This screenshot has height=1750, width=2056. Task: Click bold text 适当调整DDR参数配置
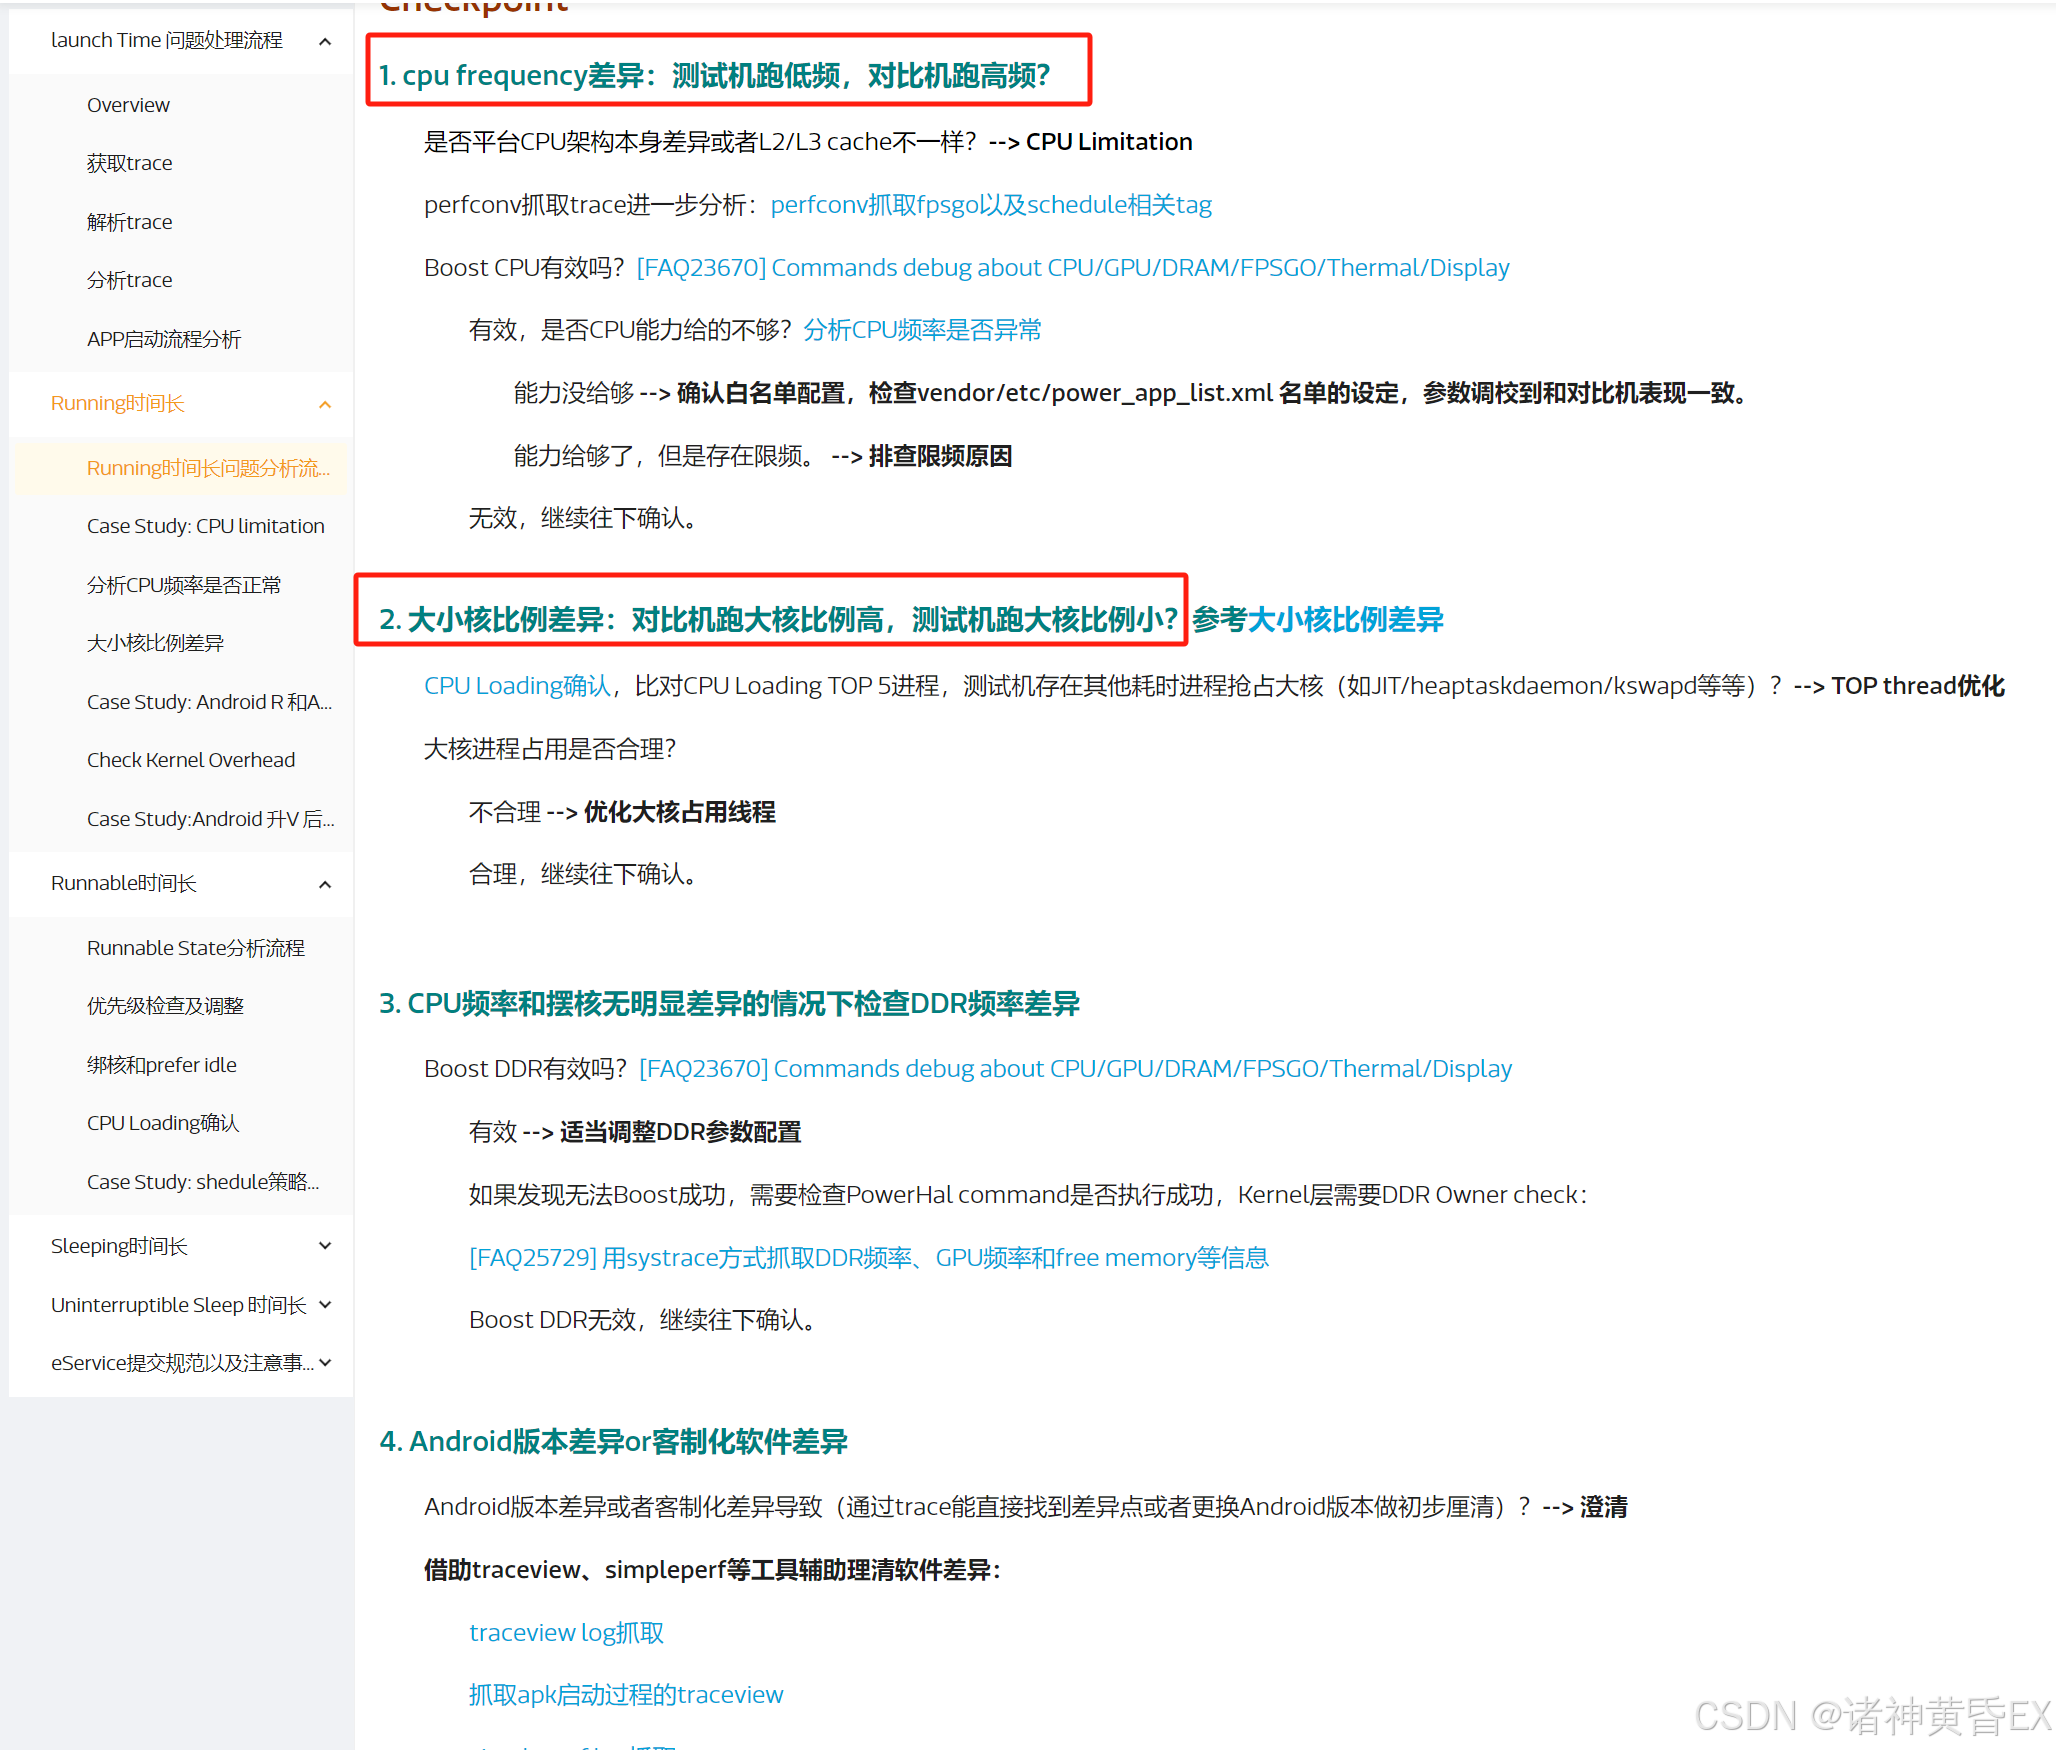[x=681, y=1133]
